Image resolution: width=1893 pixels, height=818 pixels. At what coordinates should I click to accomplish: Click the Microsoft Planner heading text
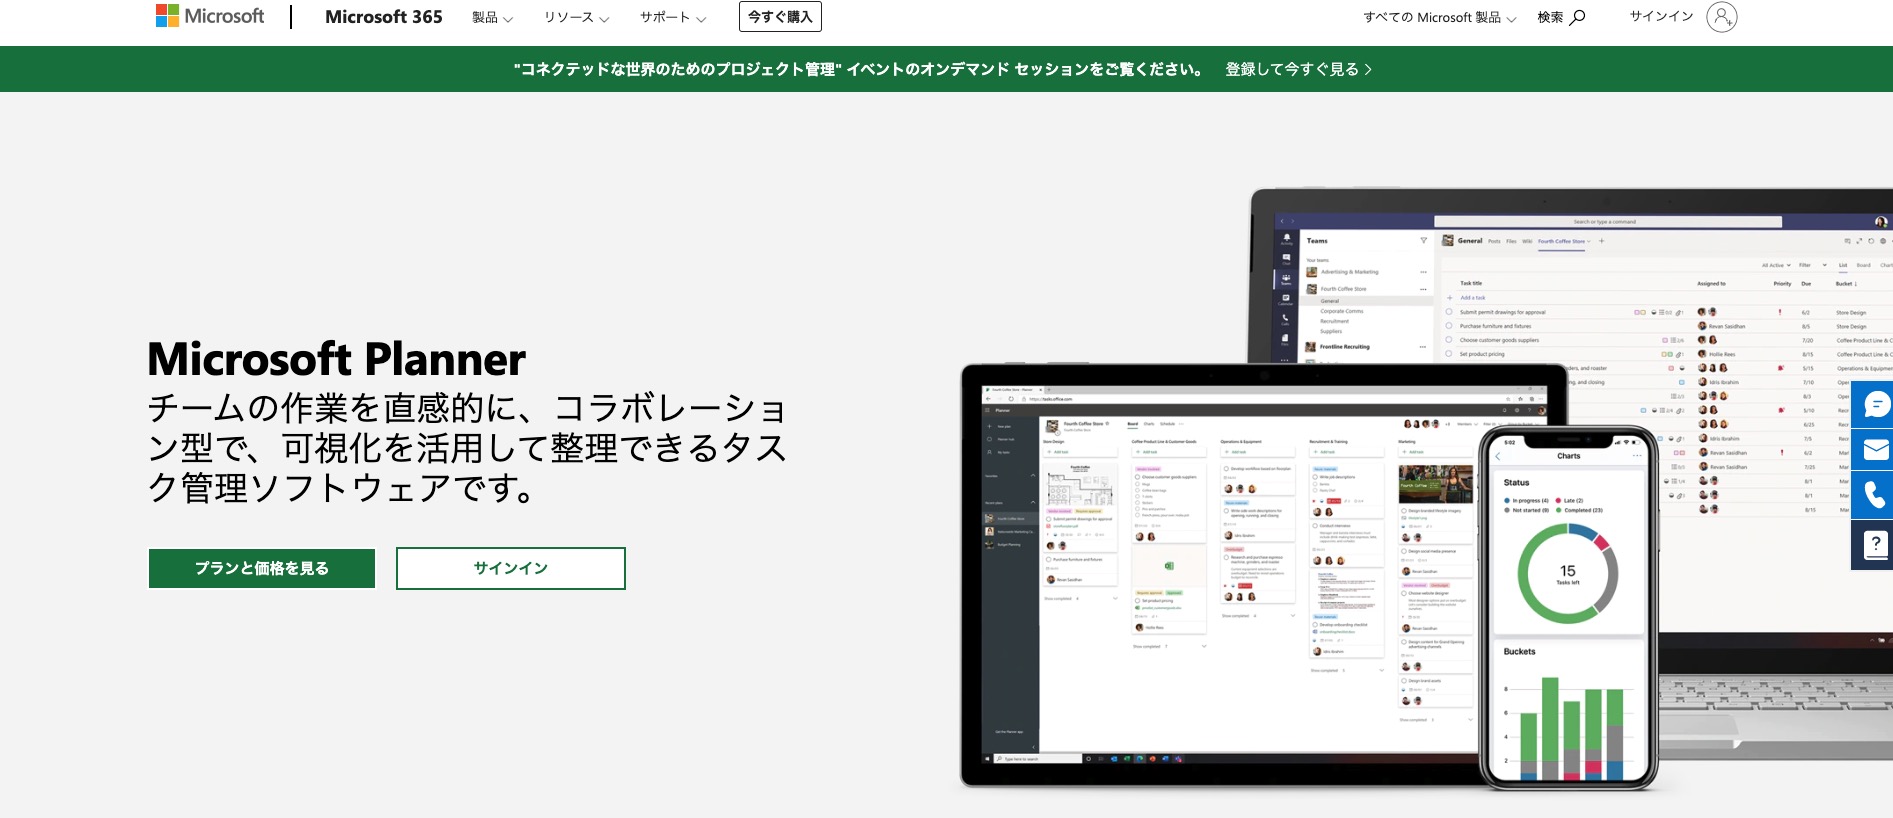point(337,359)
